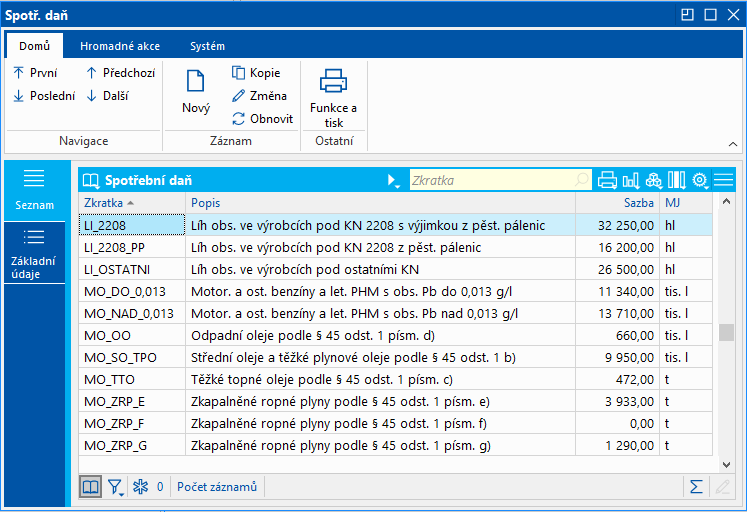Click the snowflake icon in the status bar
Screen dimensions: 747x512
coord(141,487)
